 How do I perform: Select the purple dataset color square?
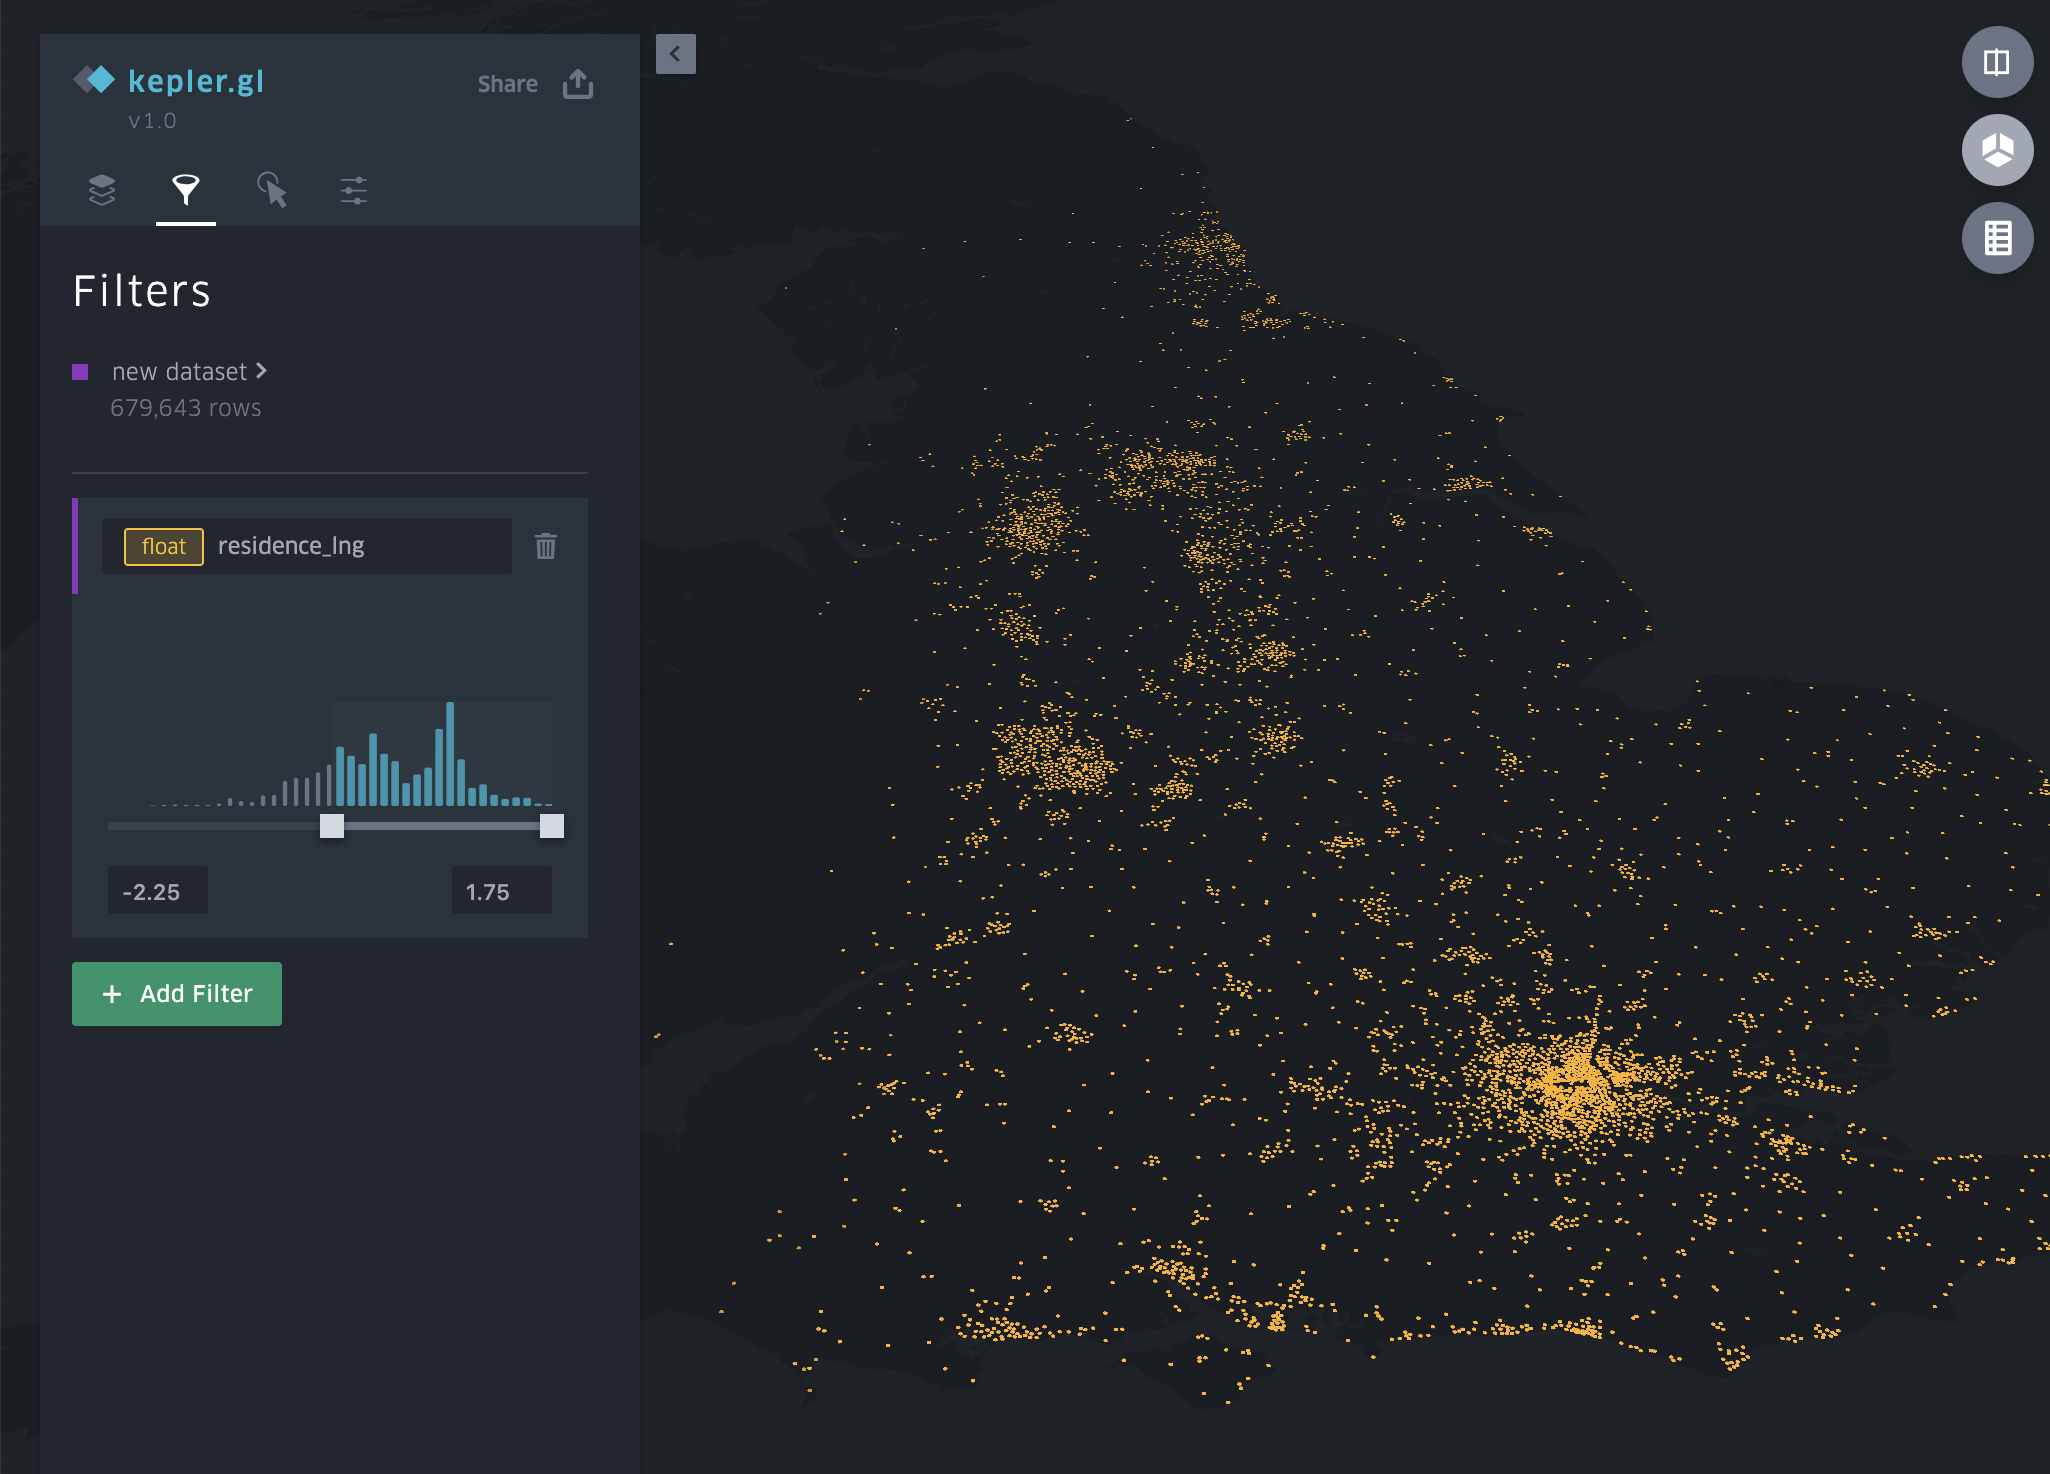click(x=82, y=370)
